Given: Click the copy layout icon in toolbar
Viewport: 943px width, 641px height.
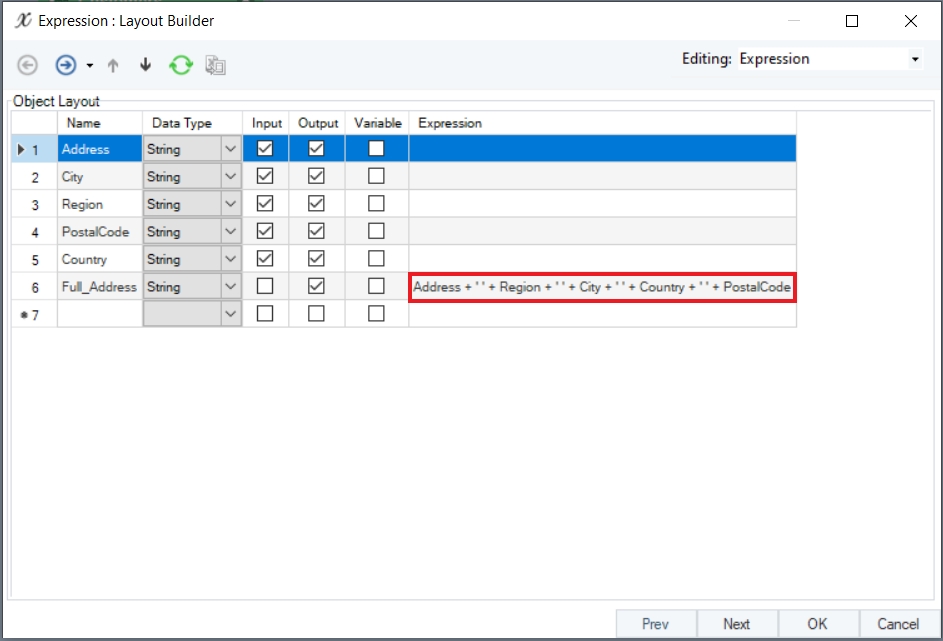Looking at the screenshot, I should pyautogui.click(x=215, y=65).
